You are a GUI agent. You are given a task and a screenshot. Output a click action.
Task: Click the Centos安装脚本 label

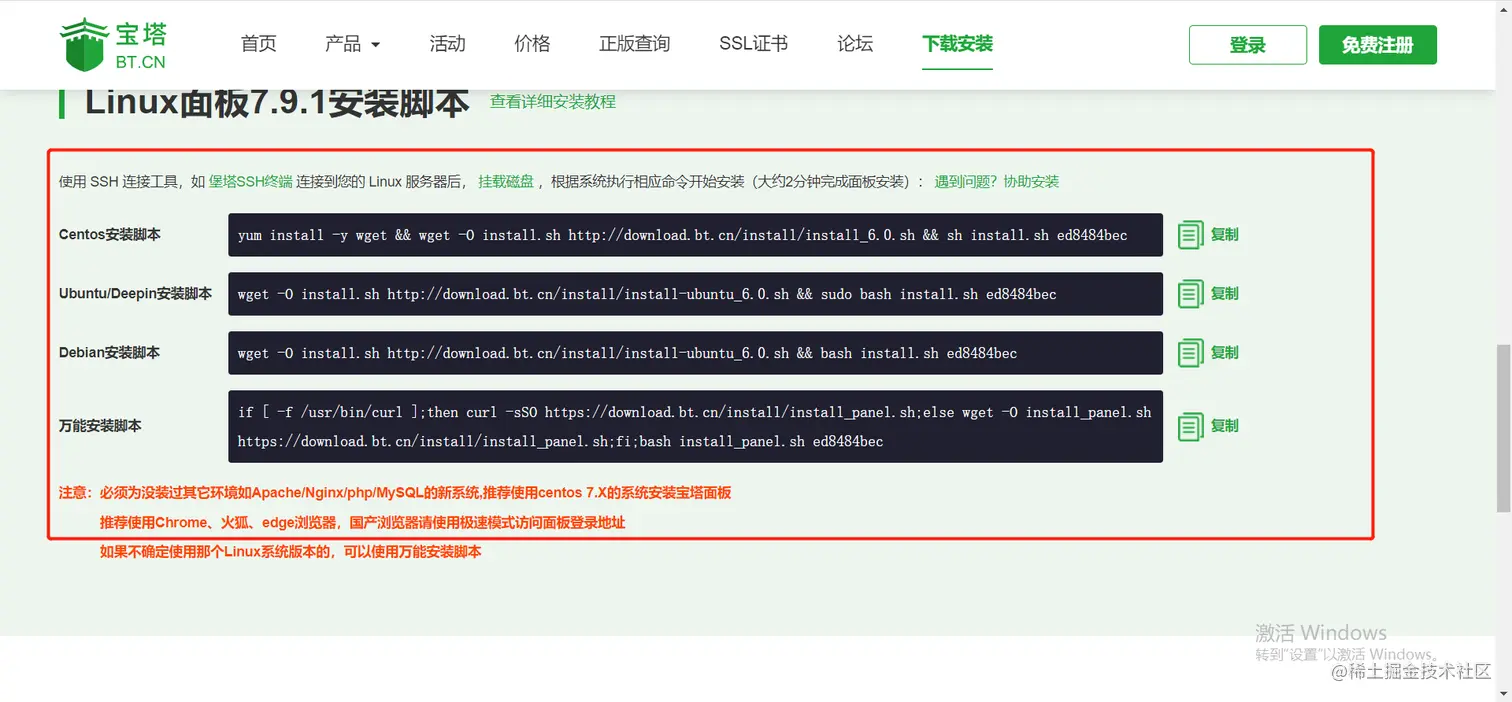pyautogui.click(x=110, y=235)
